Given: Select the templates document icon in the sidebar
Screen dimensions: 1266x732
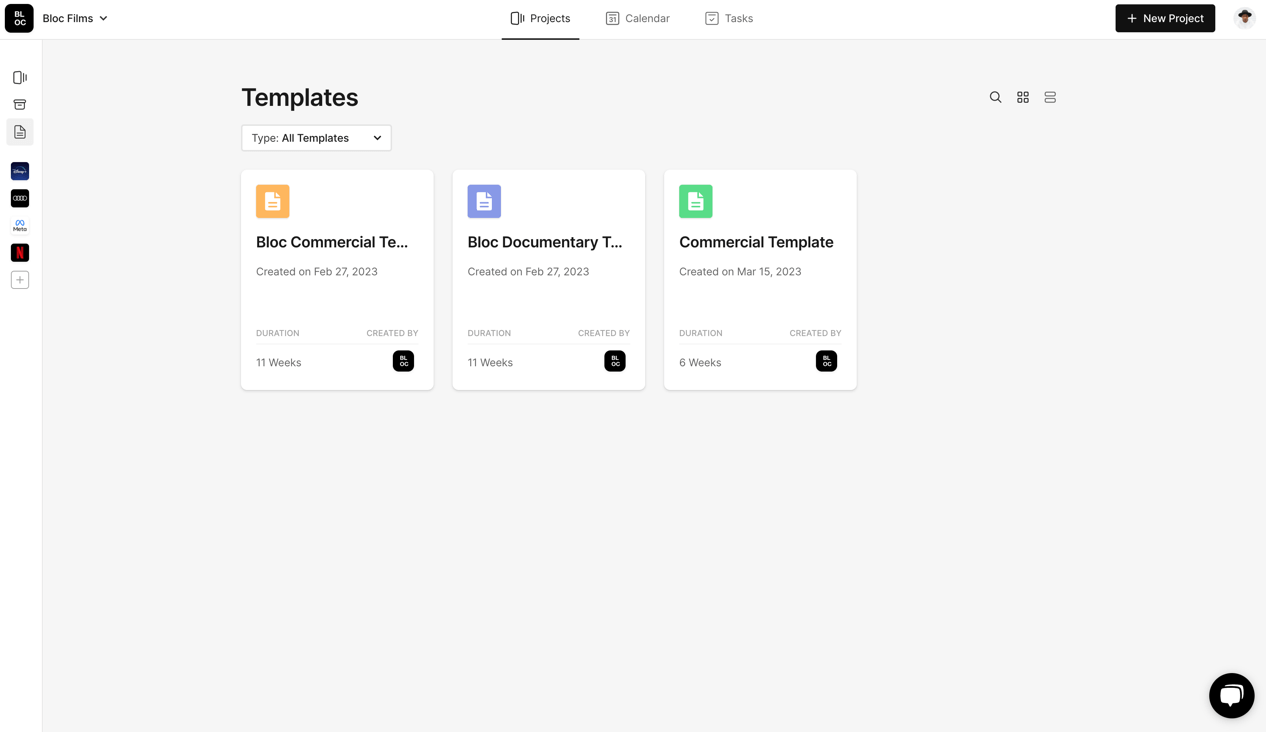Looking at the screenshot, I should click(20, 132).
